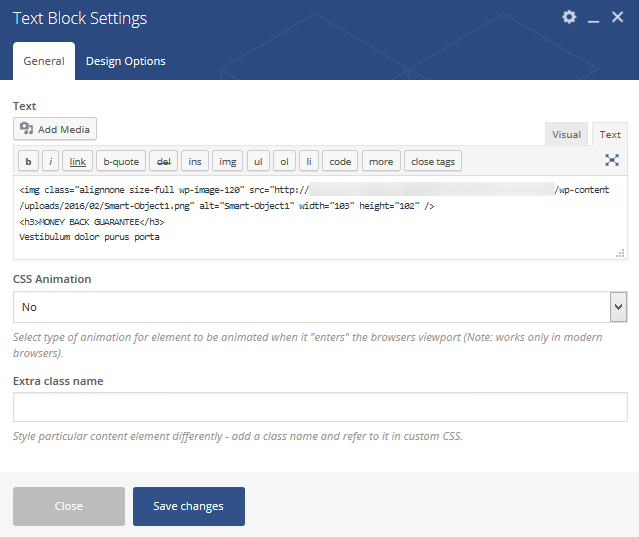
Task: Click the Add Media button
Action: [55, 129]
